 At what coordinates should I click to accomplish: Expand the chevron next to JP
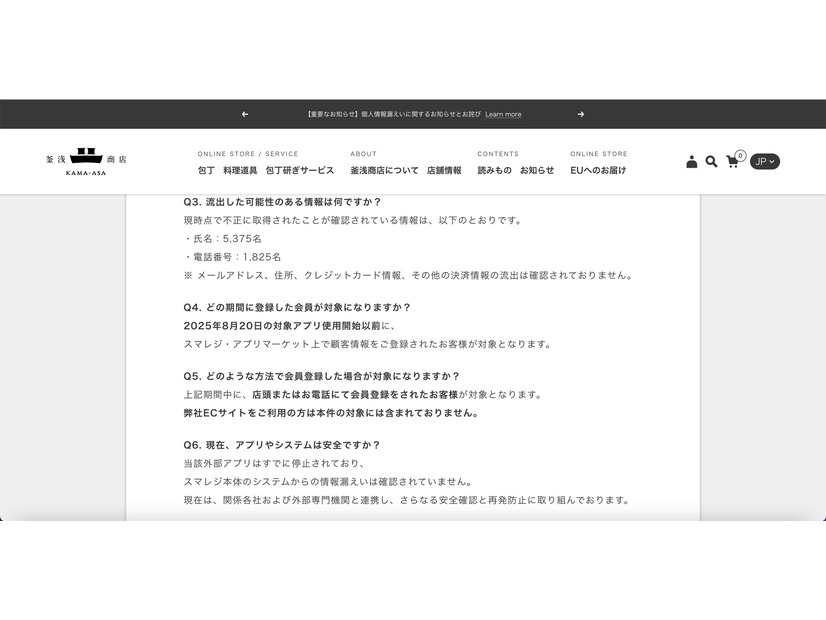tap(772, 161)
